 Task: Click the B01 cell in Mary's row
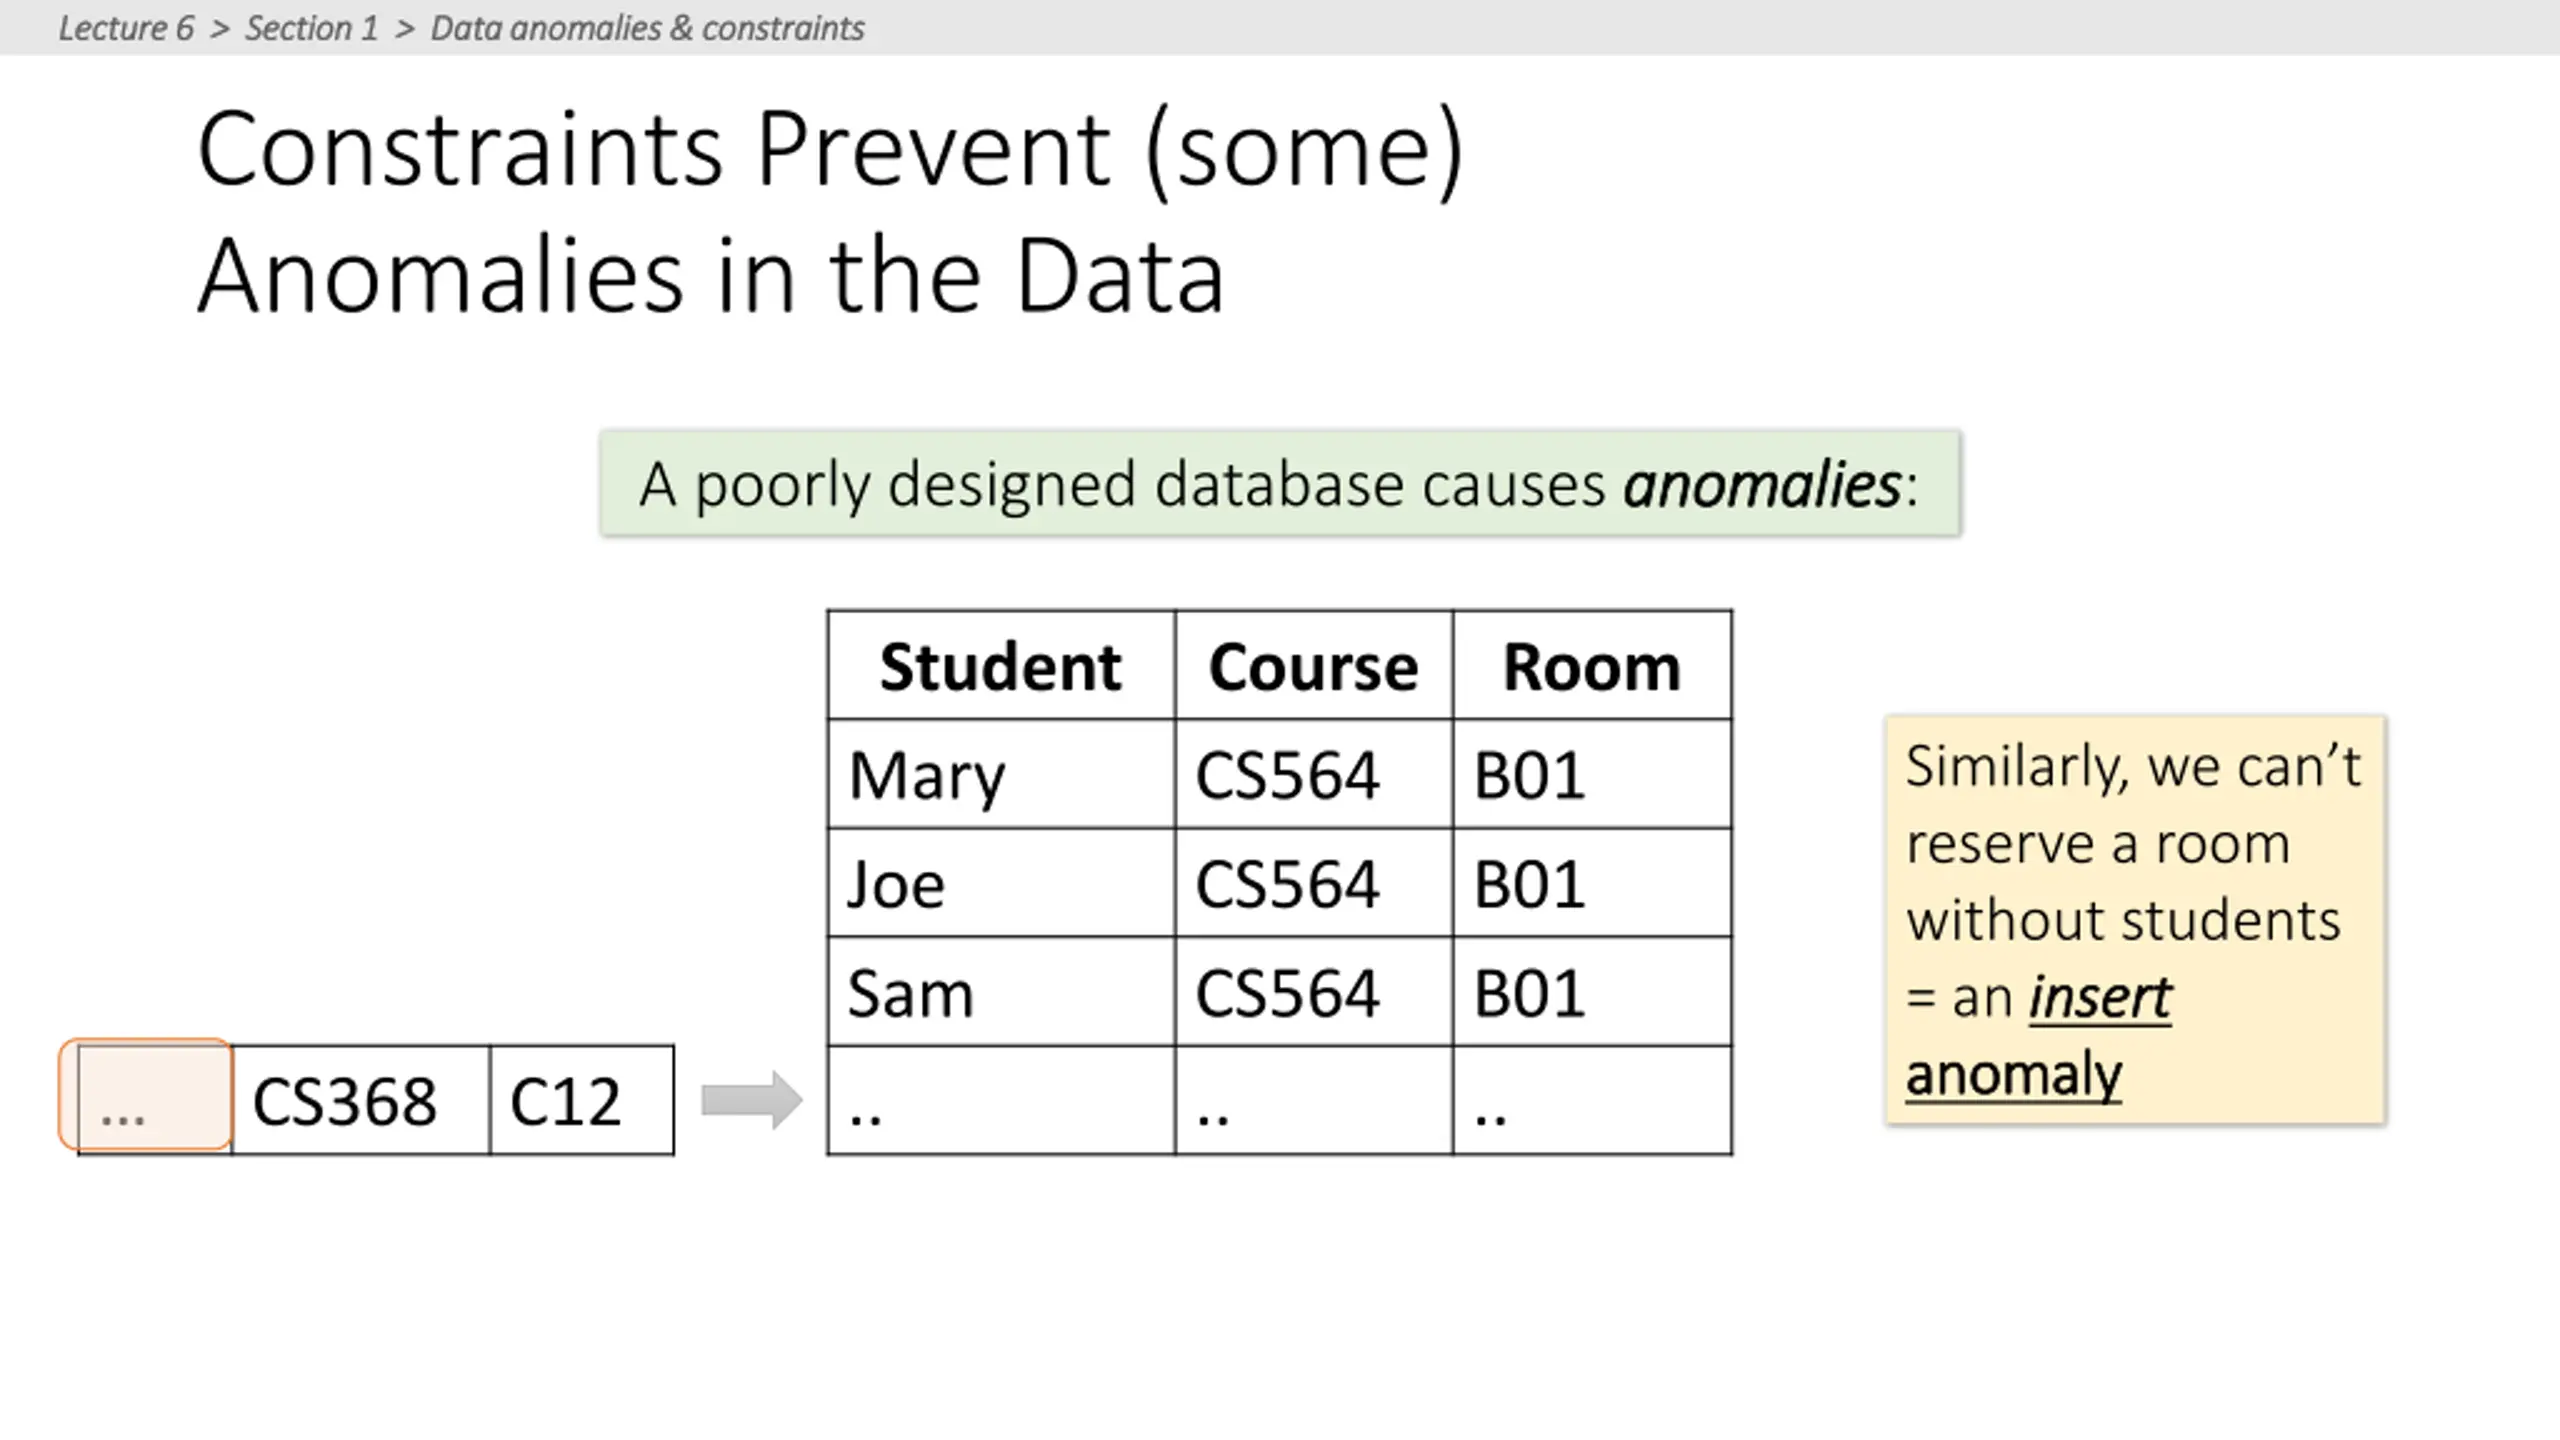1591,775
